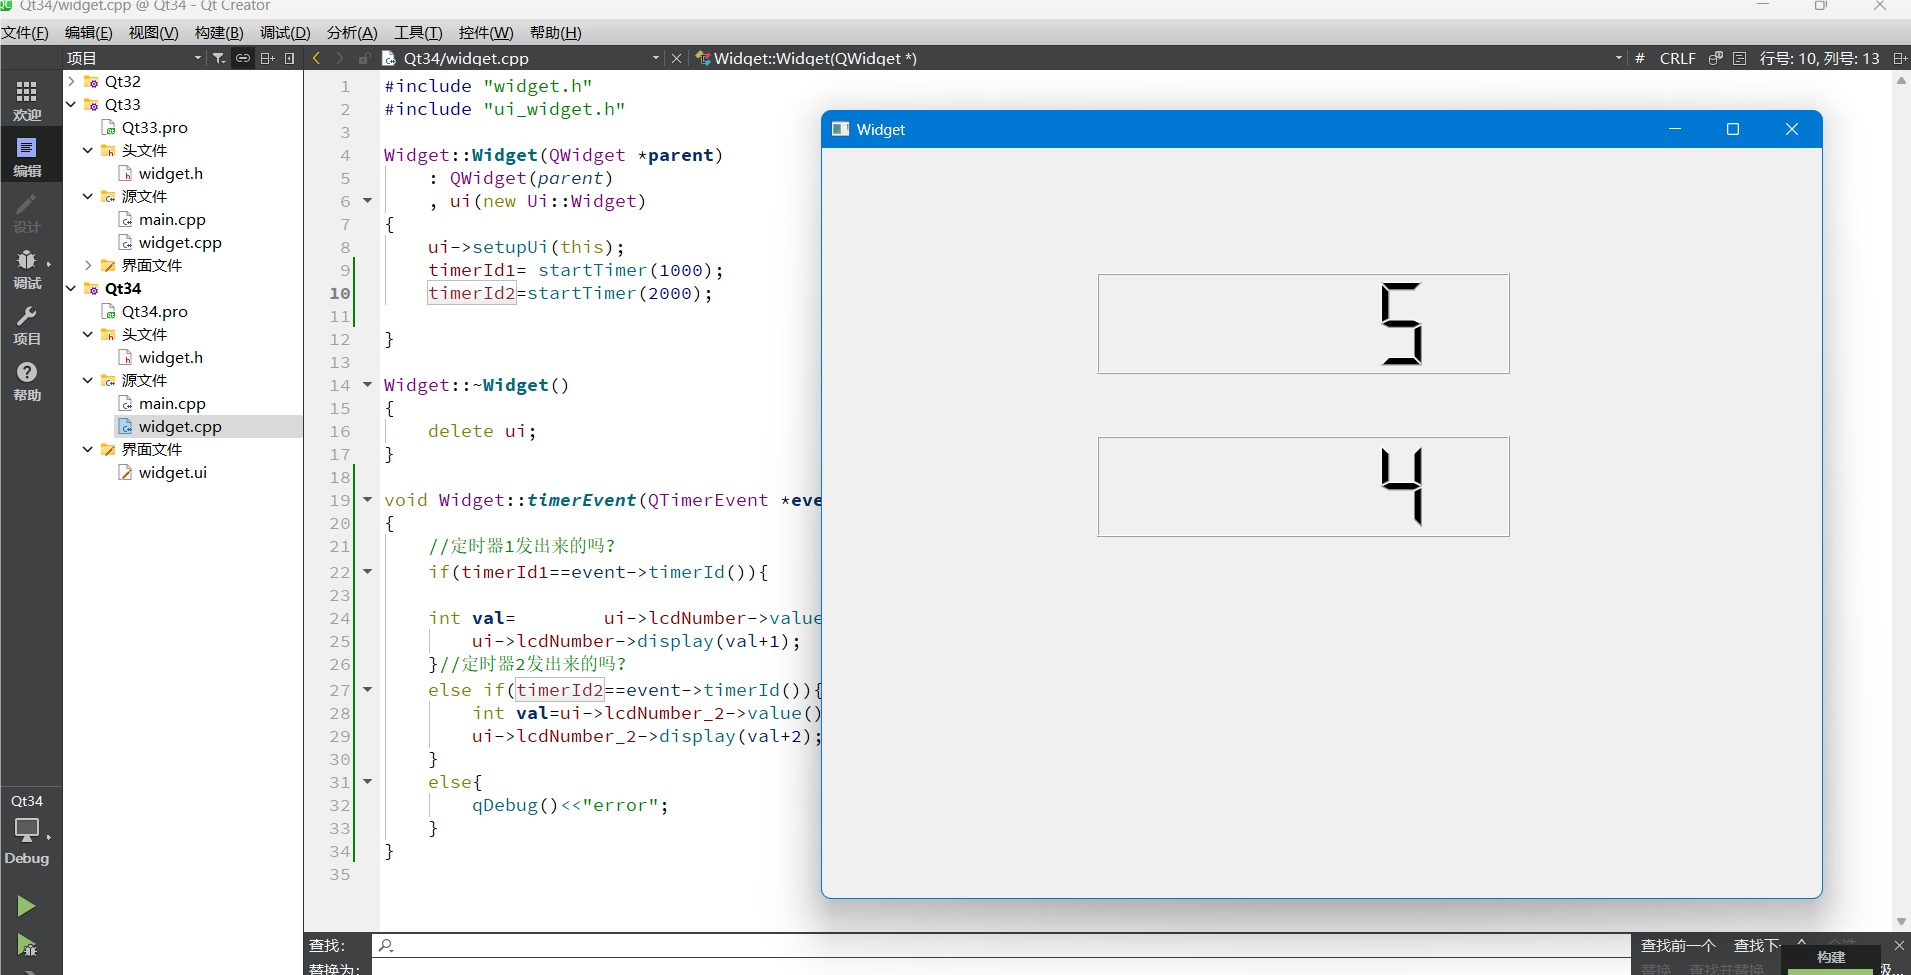Click the file lock icon in editor toolbar
The height and width of the screenshot is (975, 1911).
(364, 58)
